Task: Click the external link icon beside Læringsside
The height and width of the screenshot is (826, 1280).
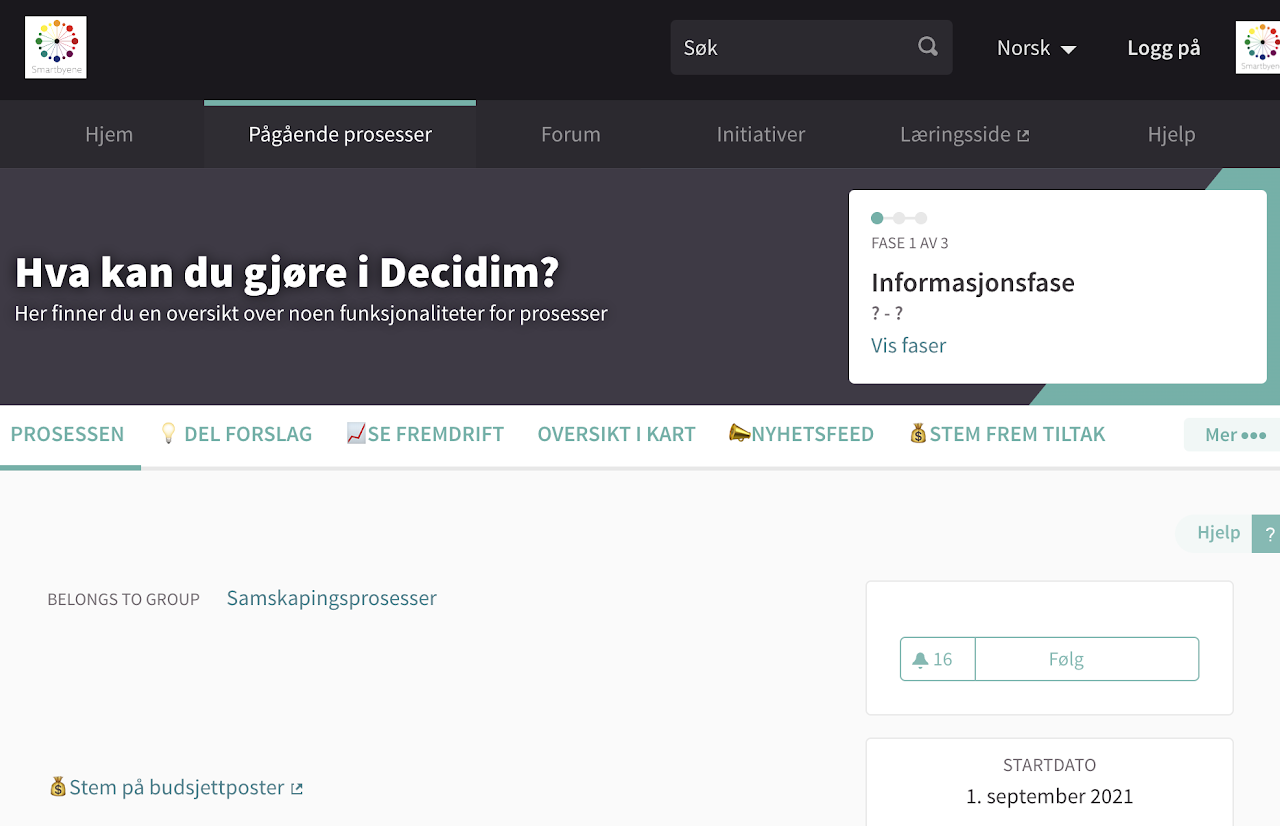Action: pyautogui.click(x=1023, y=135)
